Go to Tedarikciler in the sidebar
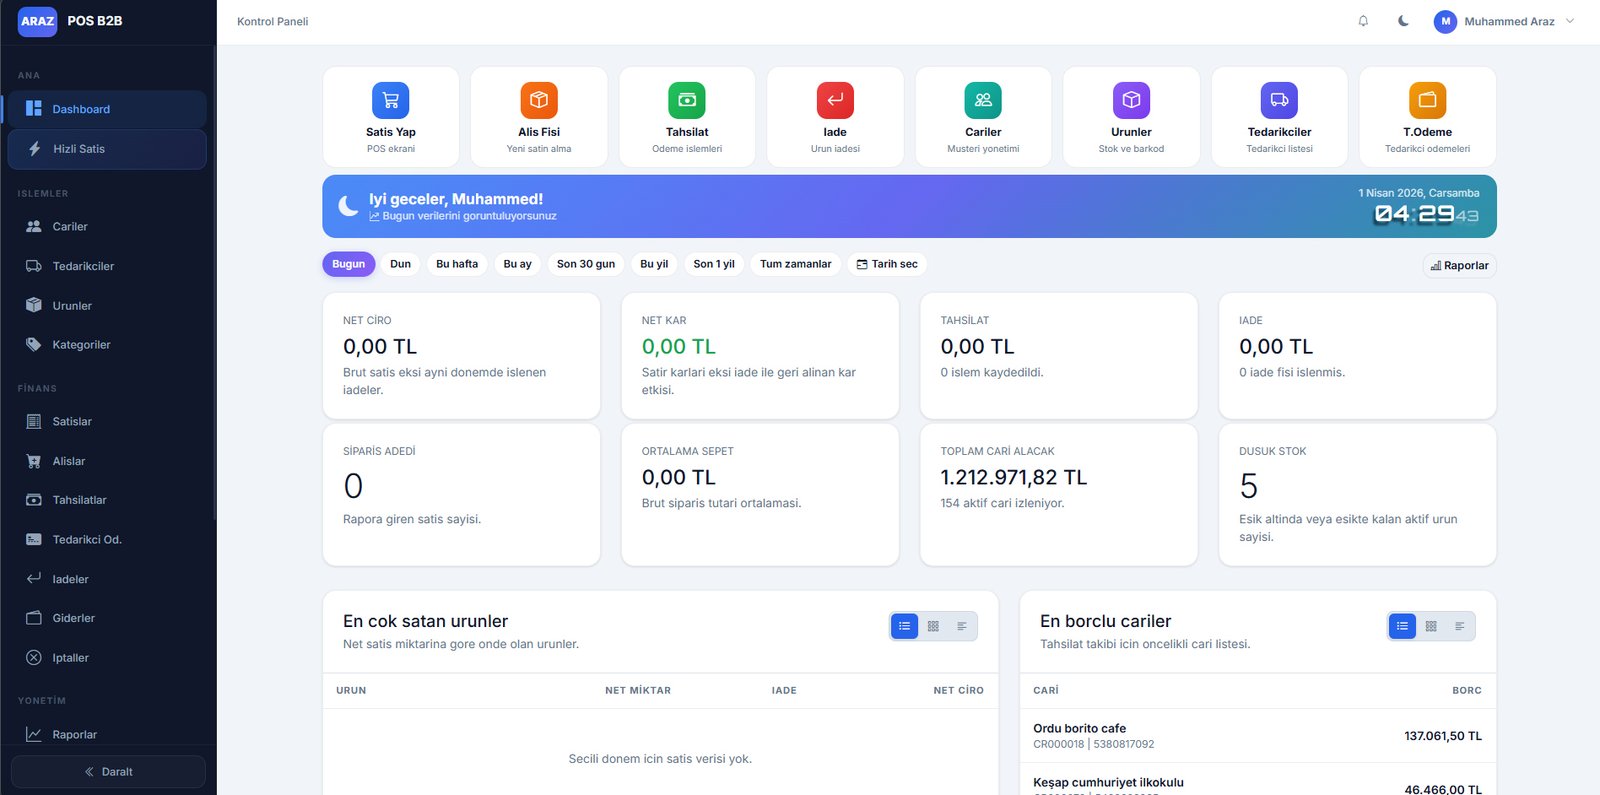1600x795 pixels. [x=107, y=266]
